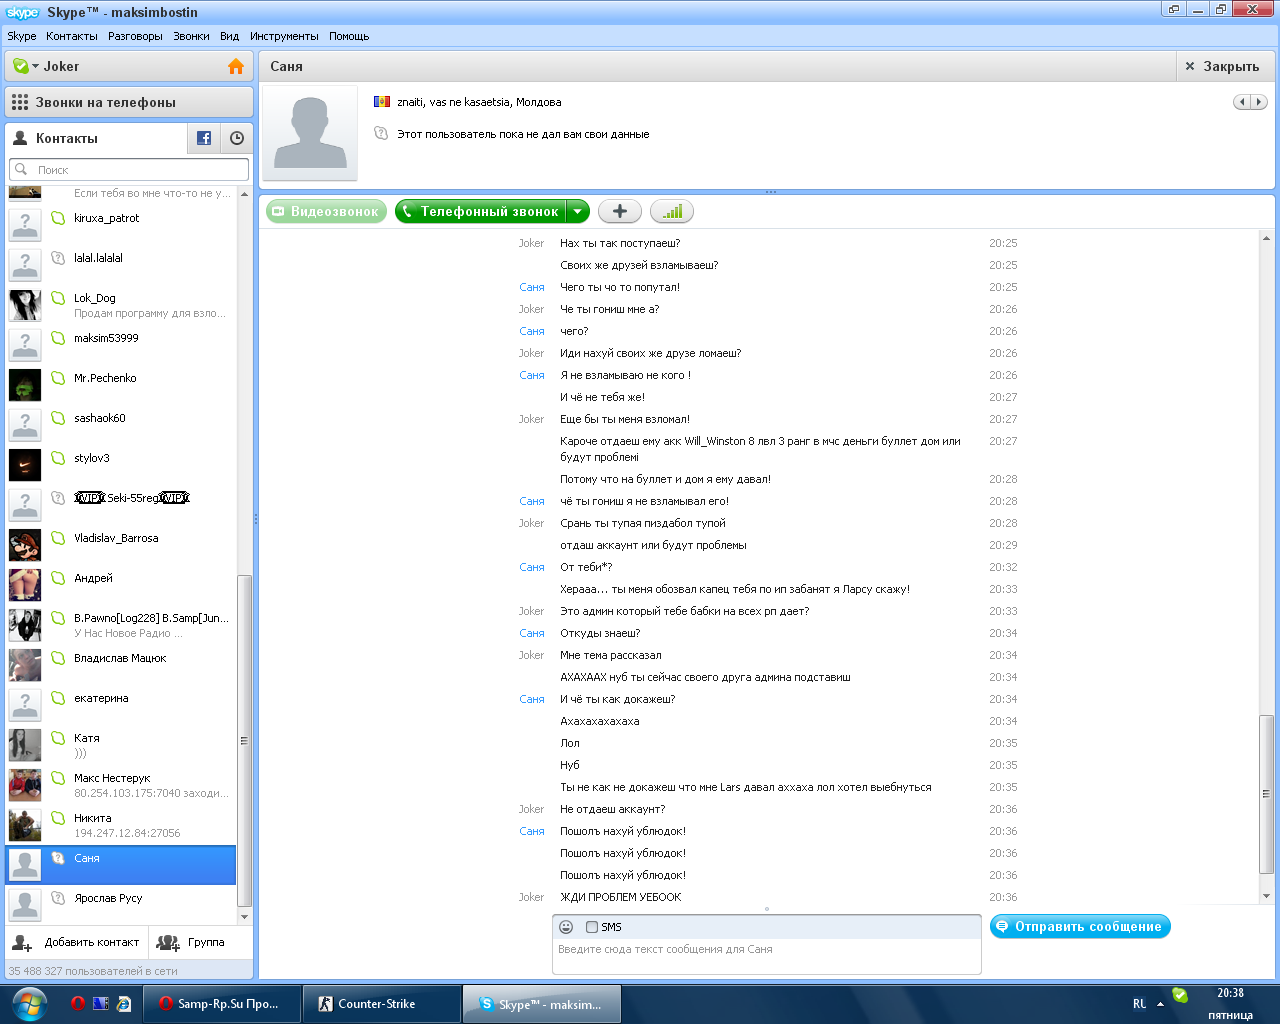Click status icon beside Андрей
The width and height of the screenshot is (1280, 1024).
point(58,578)
